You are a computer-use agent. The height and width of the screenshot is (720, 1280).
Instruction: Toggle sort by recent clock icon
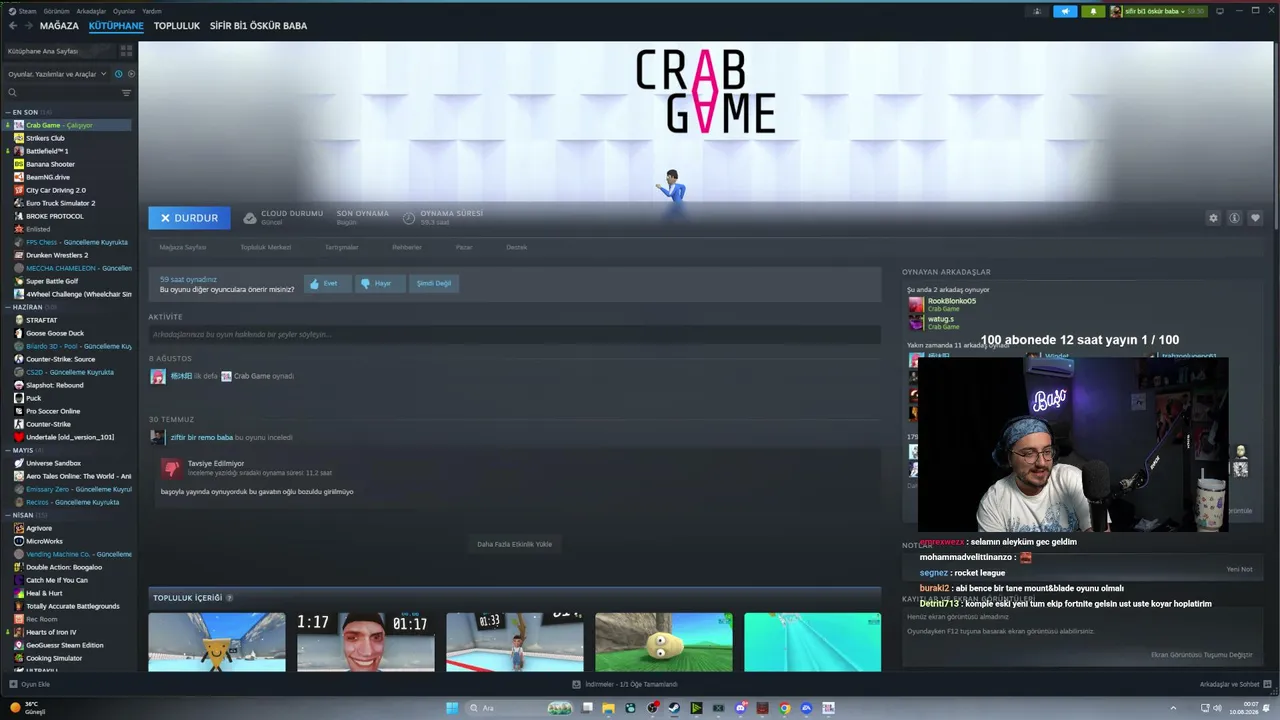[118, 74]
